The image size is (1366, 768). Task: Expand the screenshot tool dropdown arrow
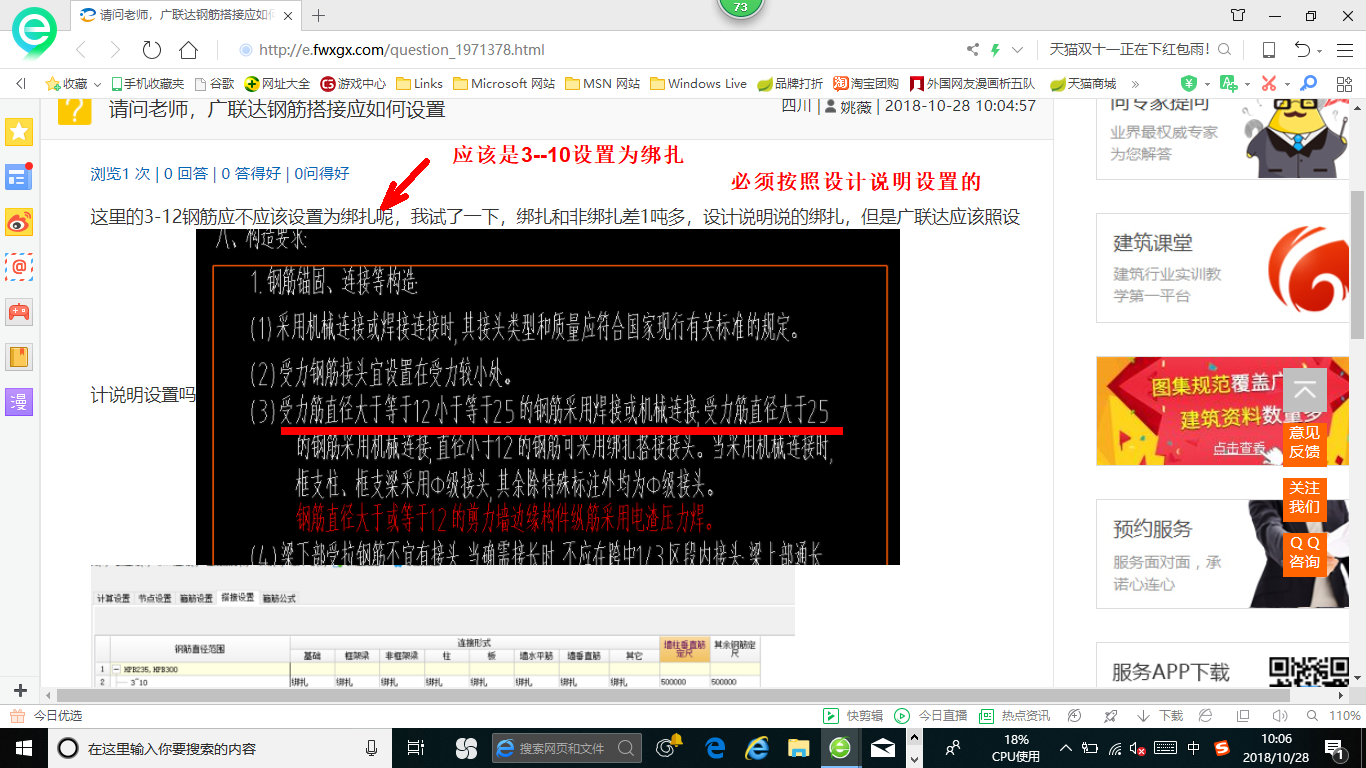pos(1287,84)
